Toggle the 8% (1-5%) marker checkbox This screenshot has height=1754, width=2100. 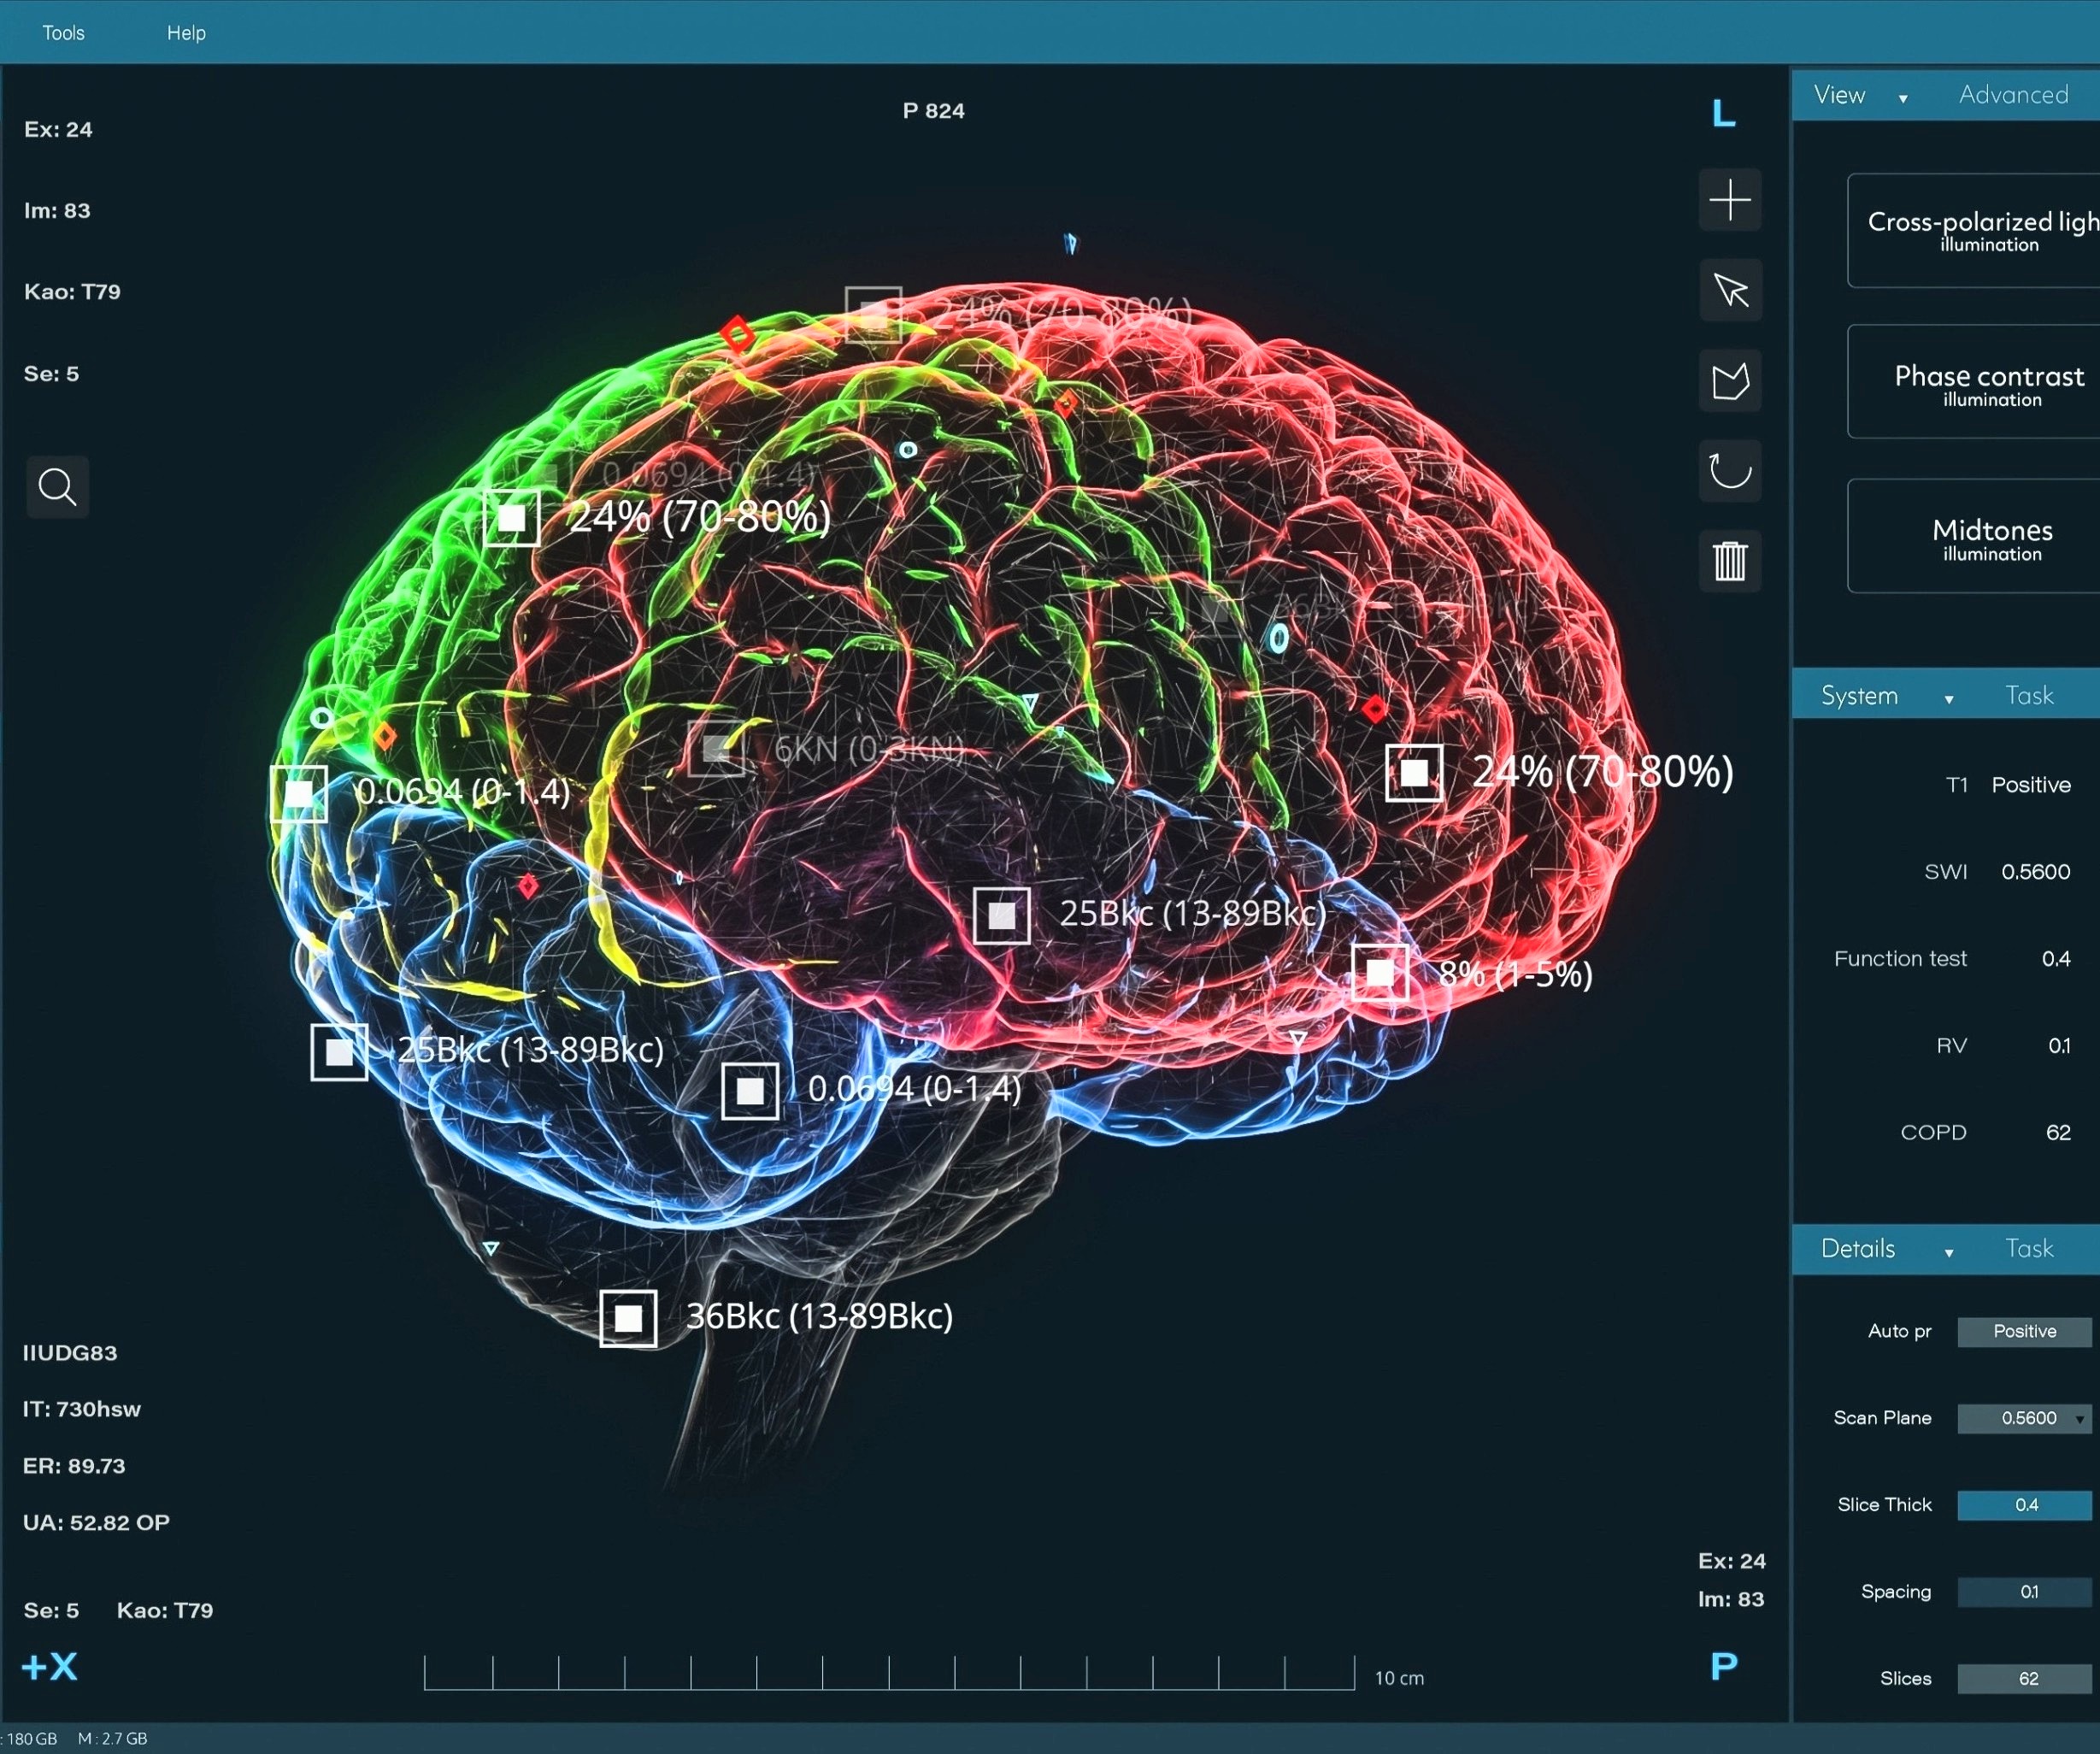(x=1380, y=972)
